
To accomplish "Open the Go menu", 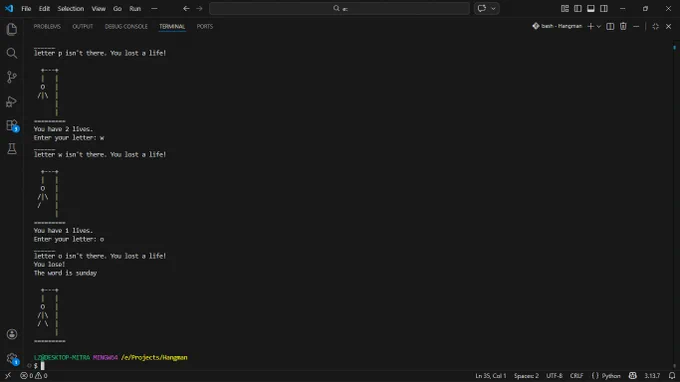I will coord(117,8).
